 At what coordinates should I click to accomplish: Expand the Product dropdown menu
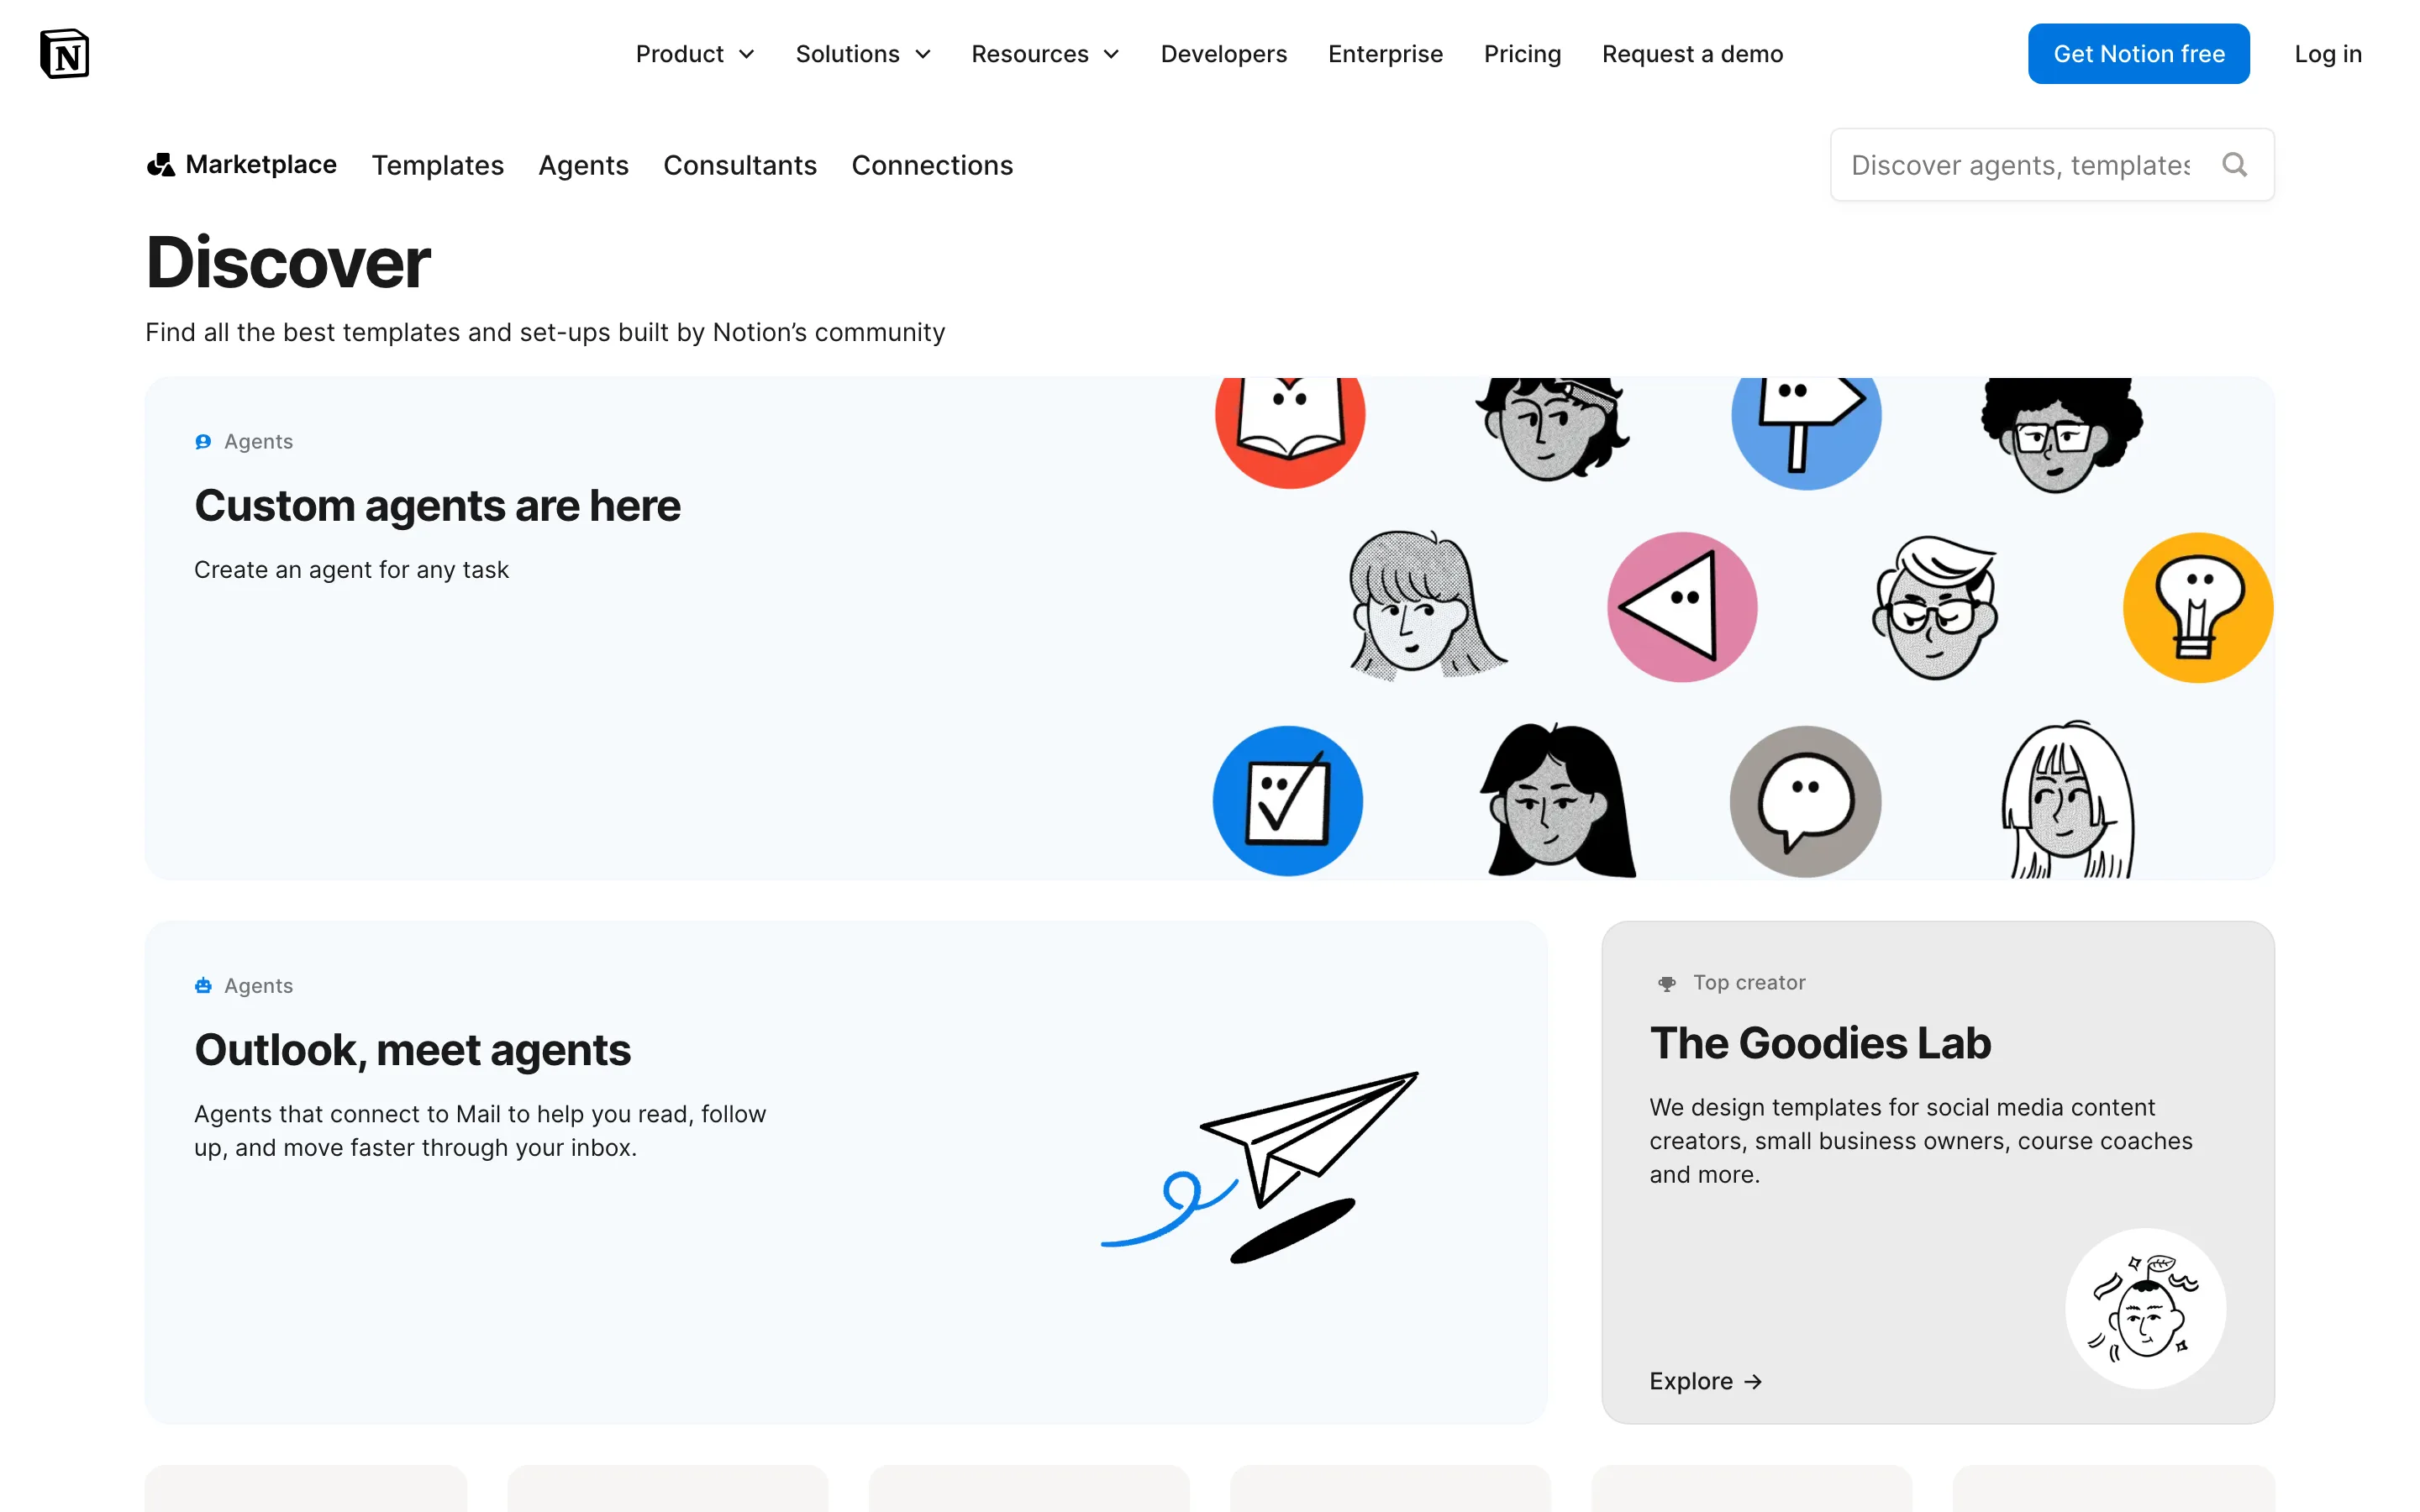tap(695, 53)
